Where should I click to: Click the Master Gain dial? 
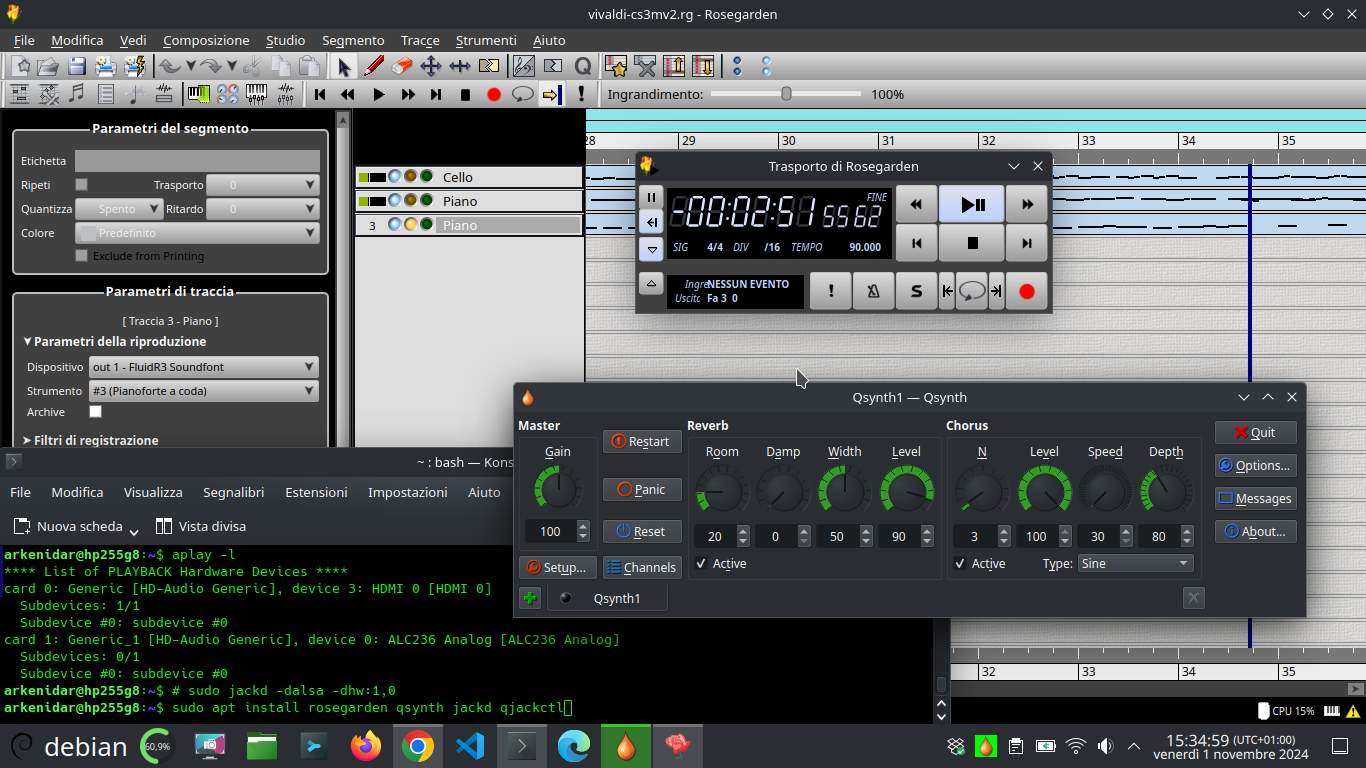click(557, 488)
